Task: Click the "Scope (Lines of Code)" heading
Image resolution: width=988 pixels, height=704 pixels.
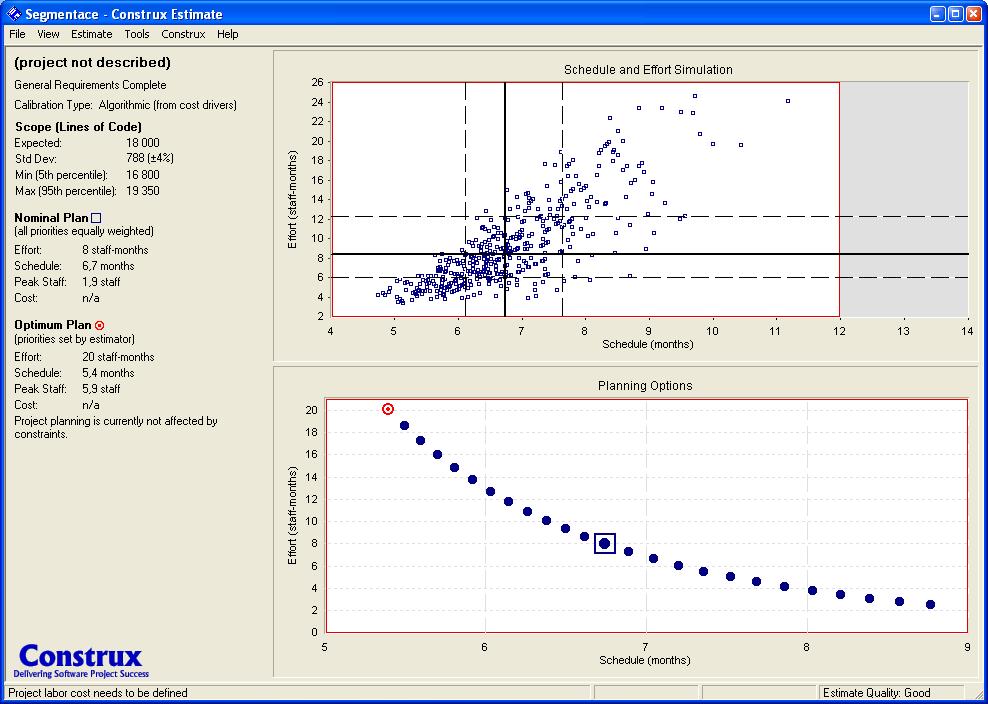Action: pyautogui.click(x=78, y=127)
